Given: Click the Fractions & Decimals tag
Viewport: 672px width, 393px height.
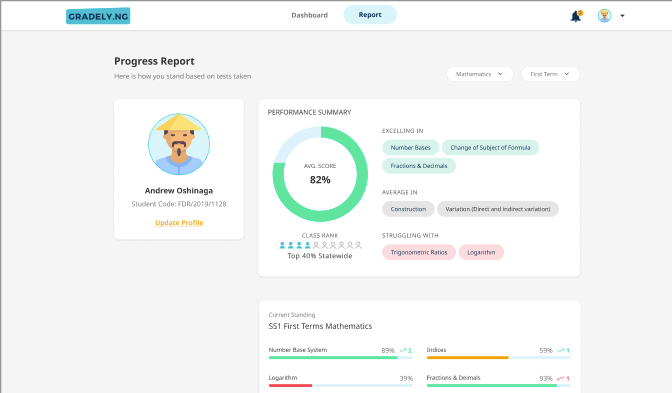Looking at the screenshot, I should 419,166.
